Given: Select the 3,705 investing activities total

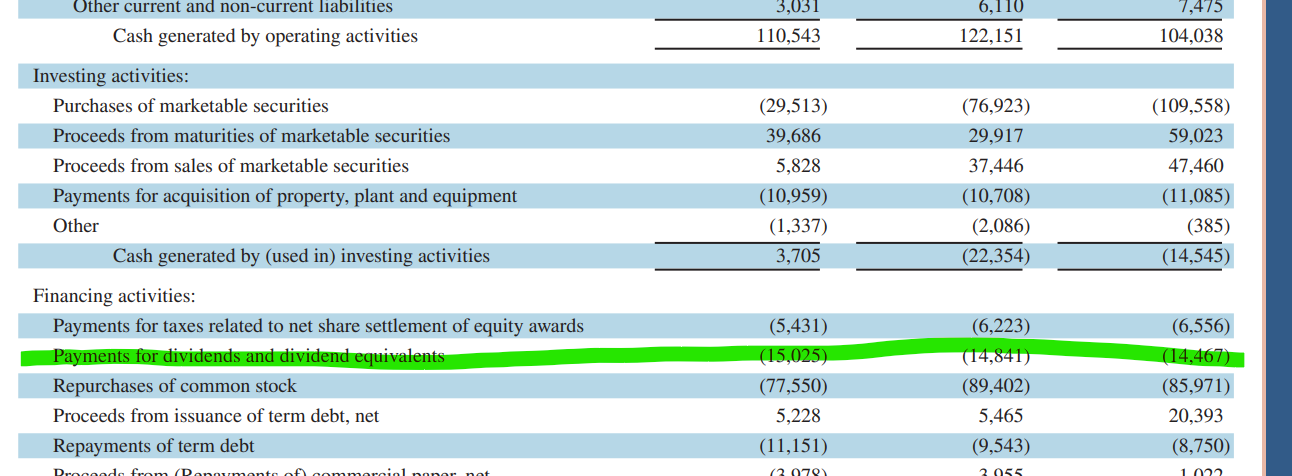Looking at the screenshot, I should point(798,256).
